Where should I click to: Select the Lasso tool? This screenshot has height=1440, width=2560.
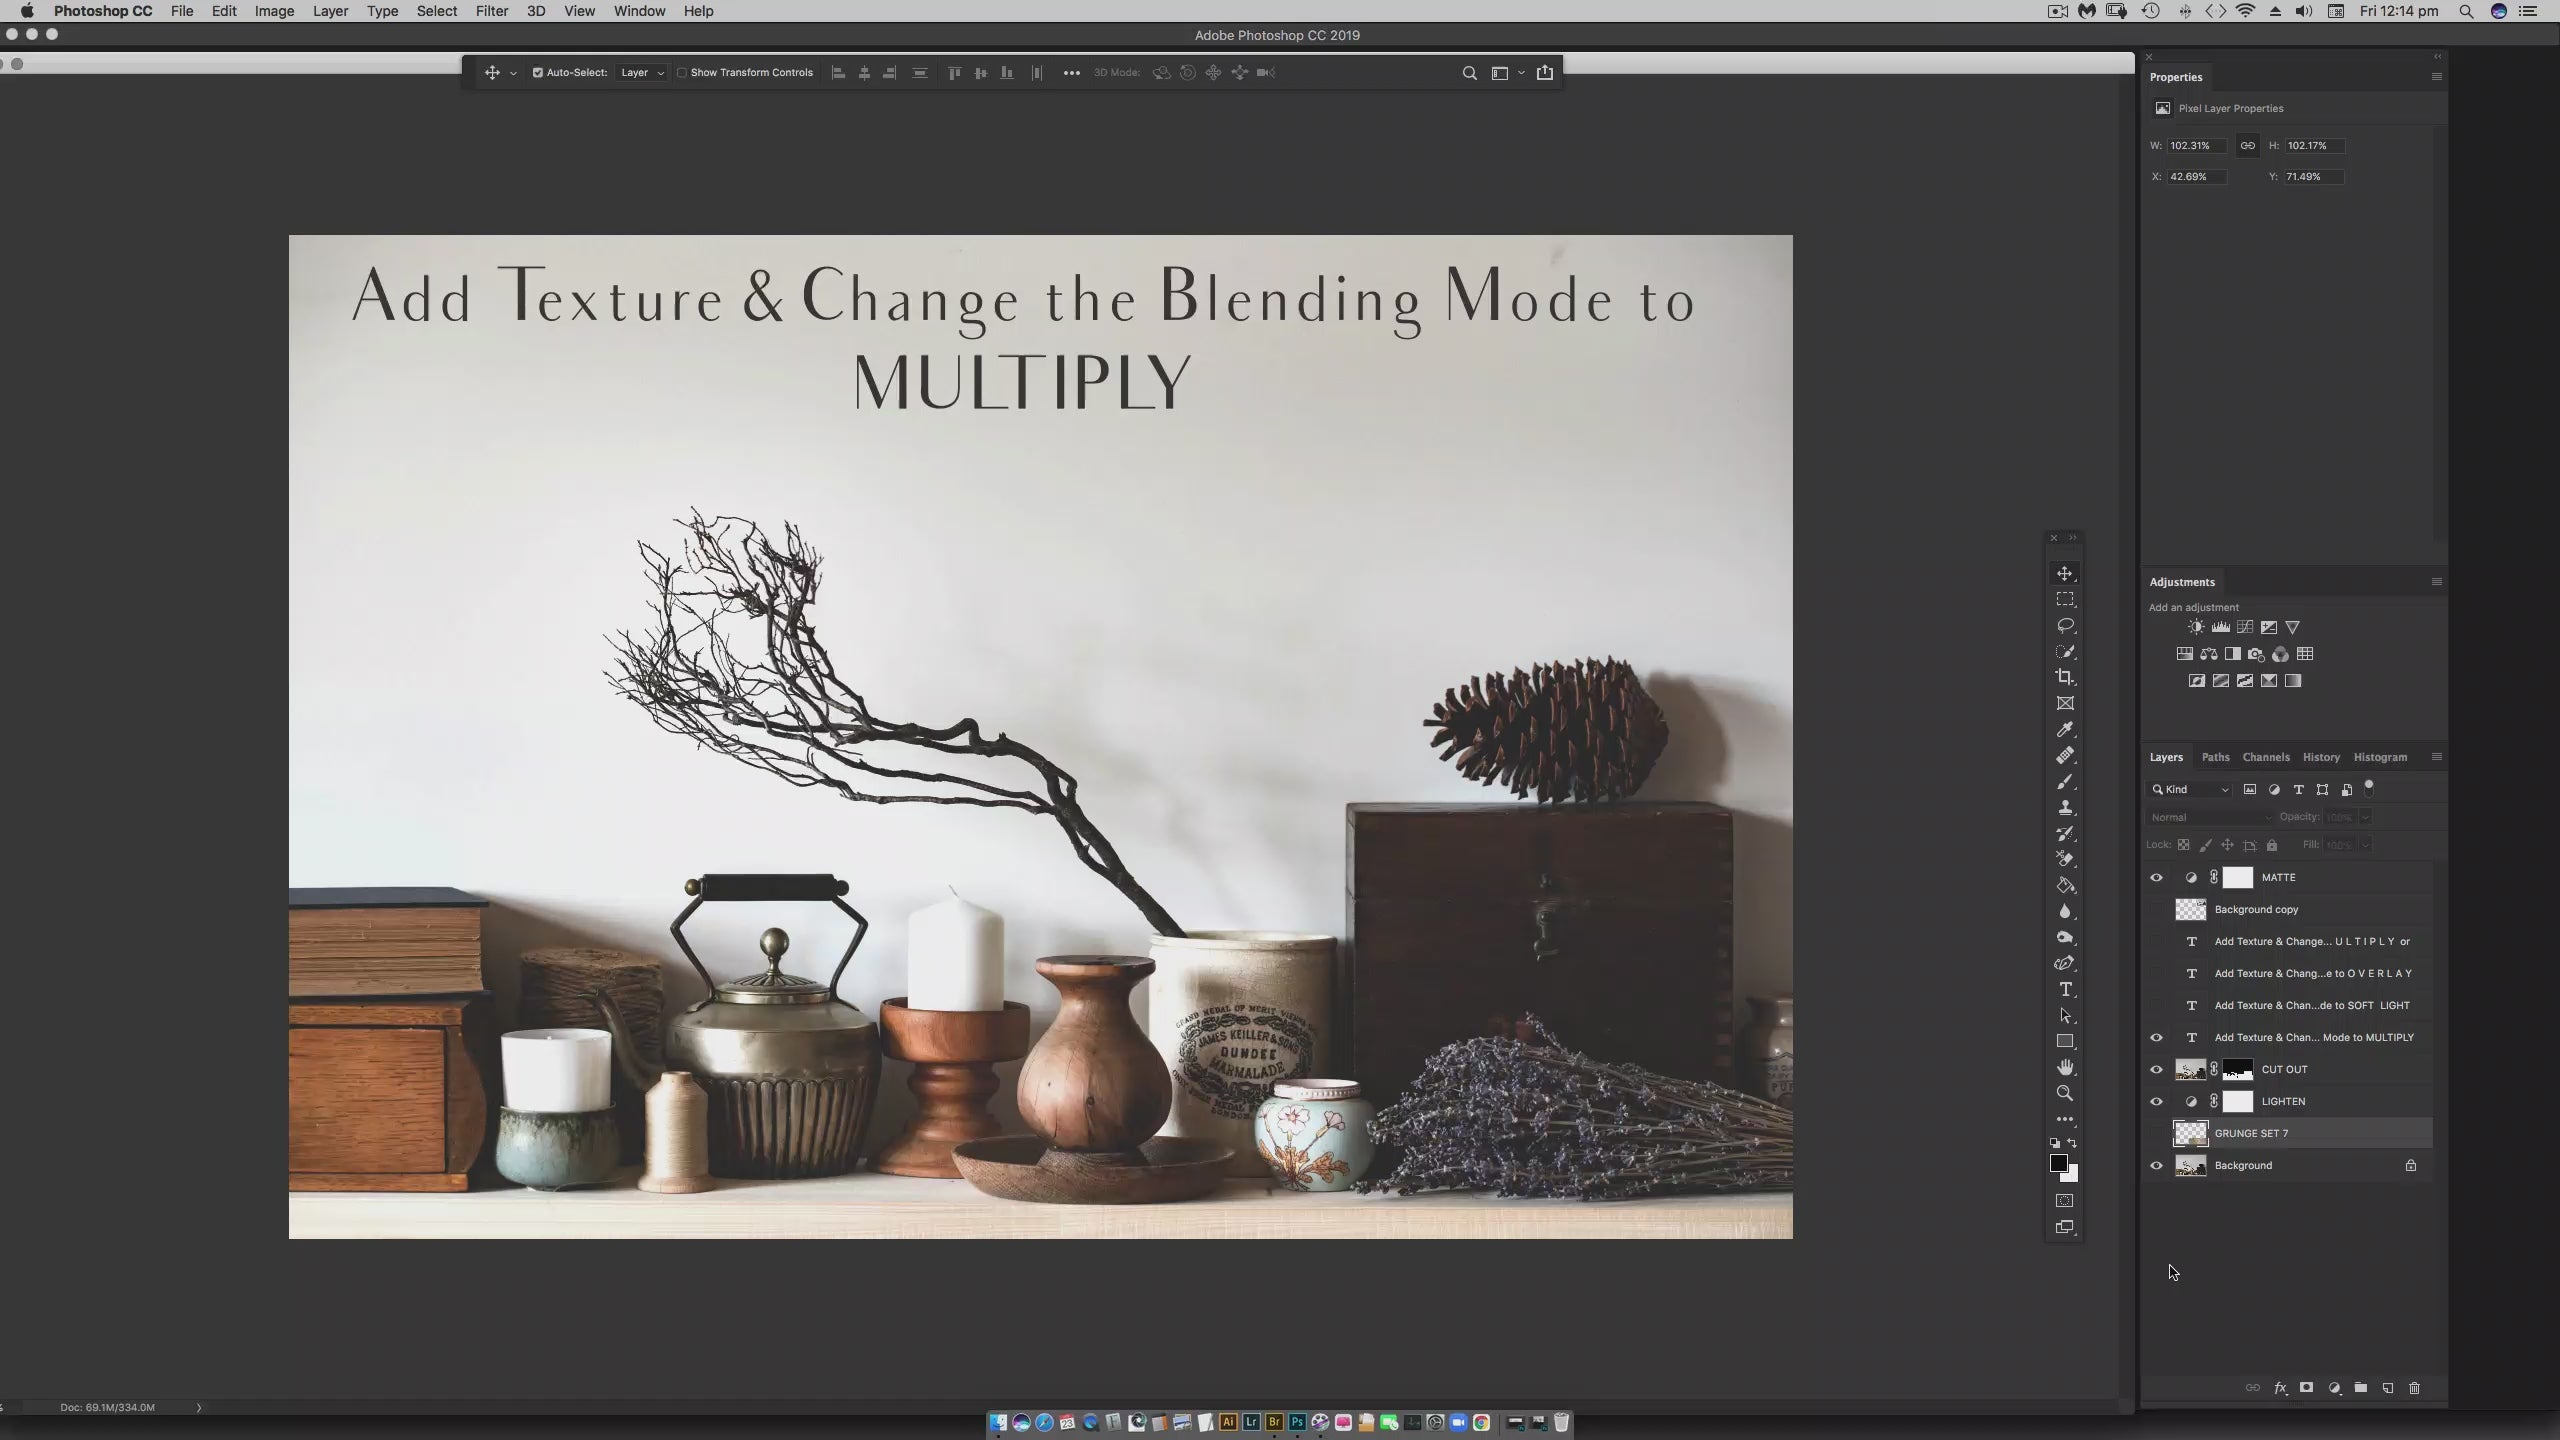2065,625
